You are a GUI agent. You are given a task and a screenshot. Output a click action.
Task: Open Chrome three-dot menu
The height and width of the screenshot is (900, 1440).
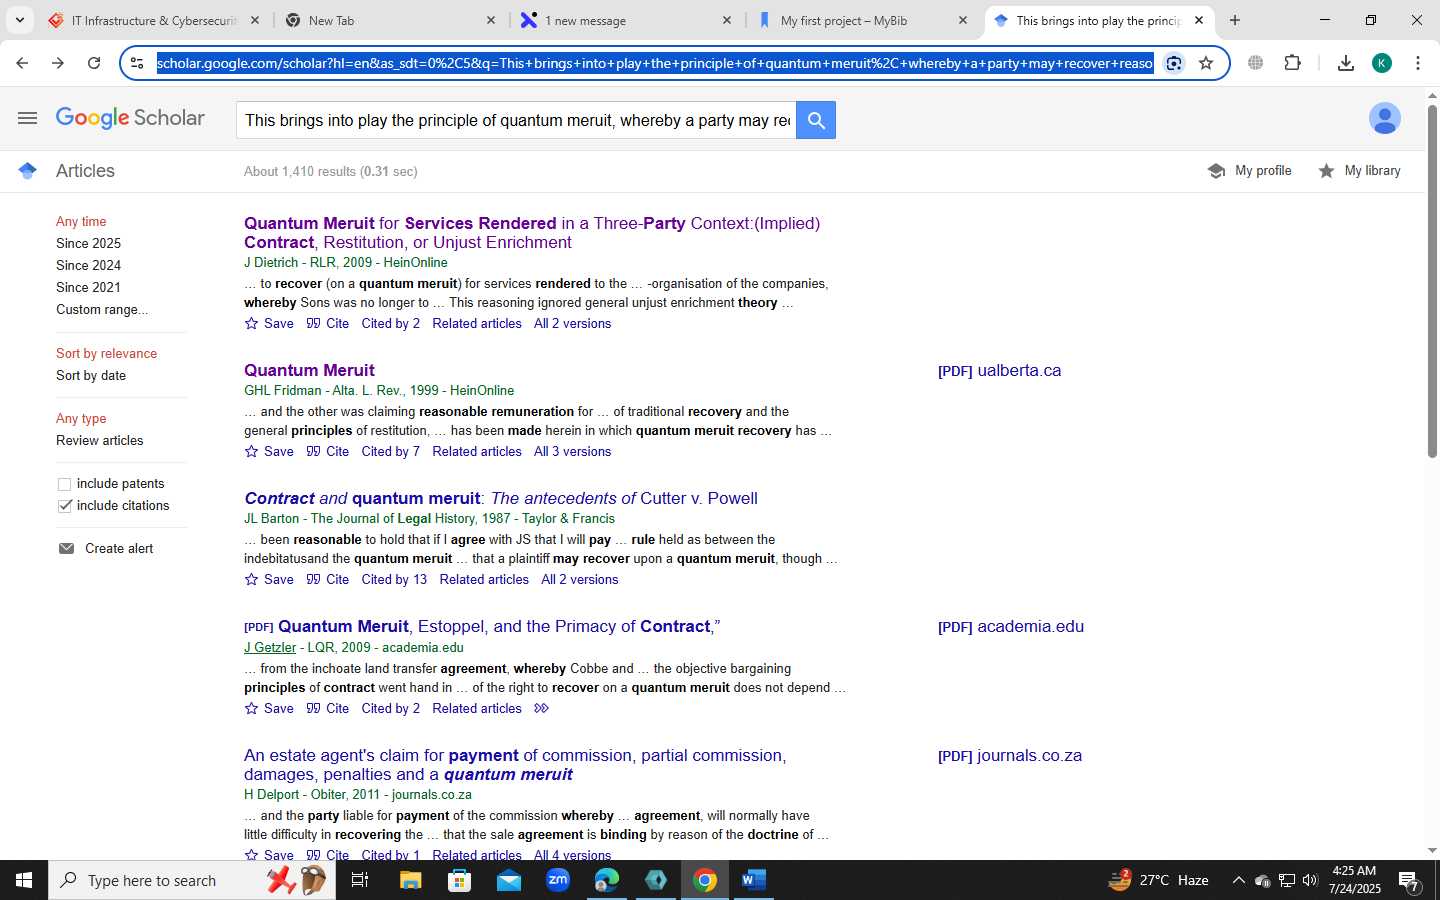1418,63
